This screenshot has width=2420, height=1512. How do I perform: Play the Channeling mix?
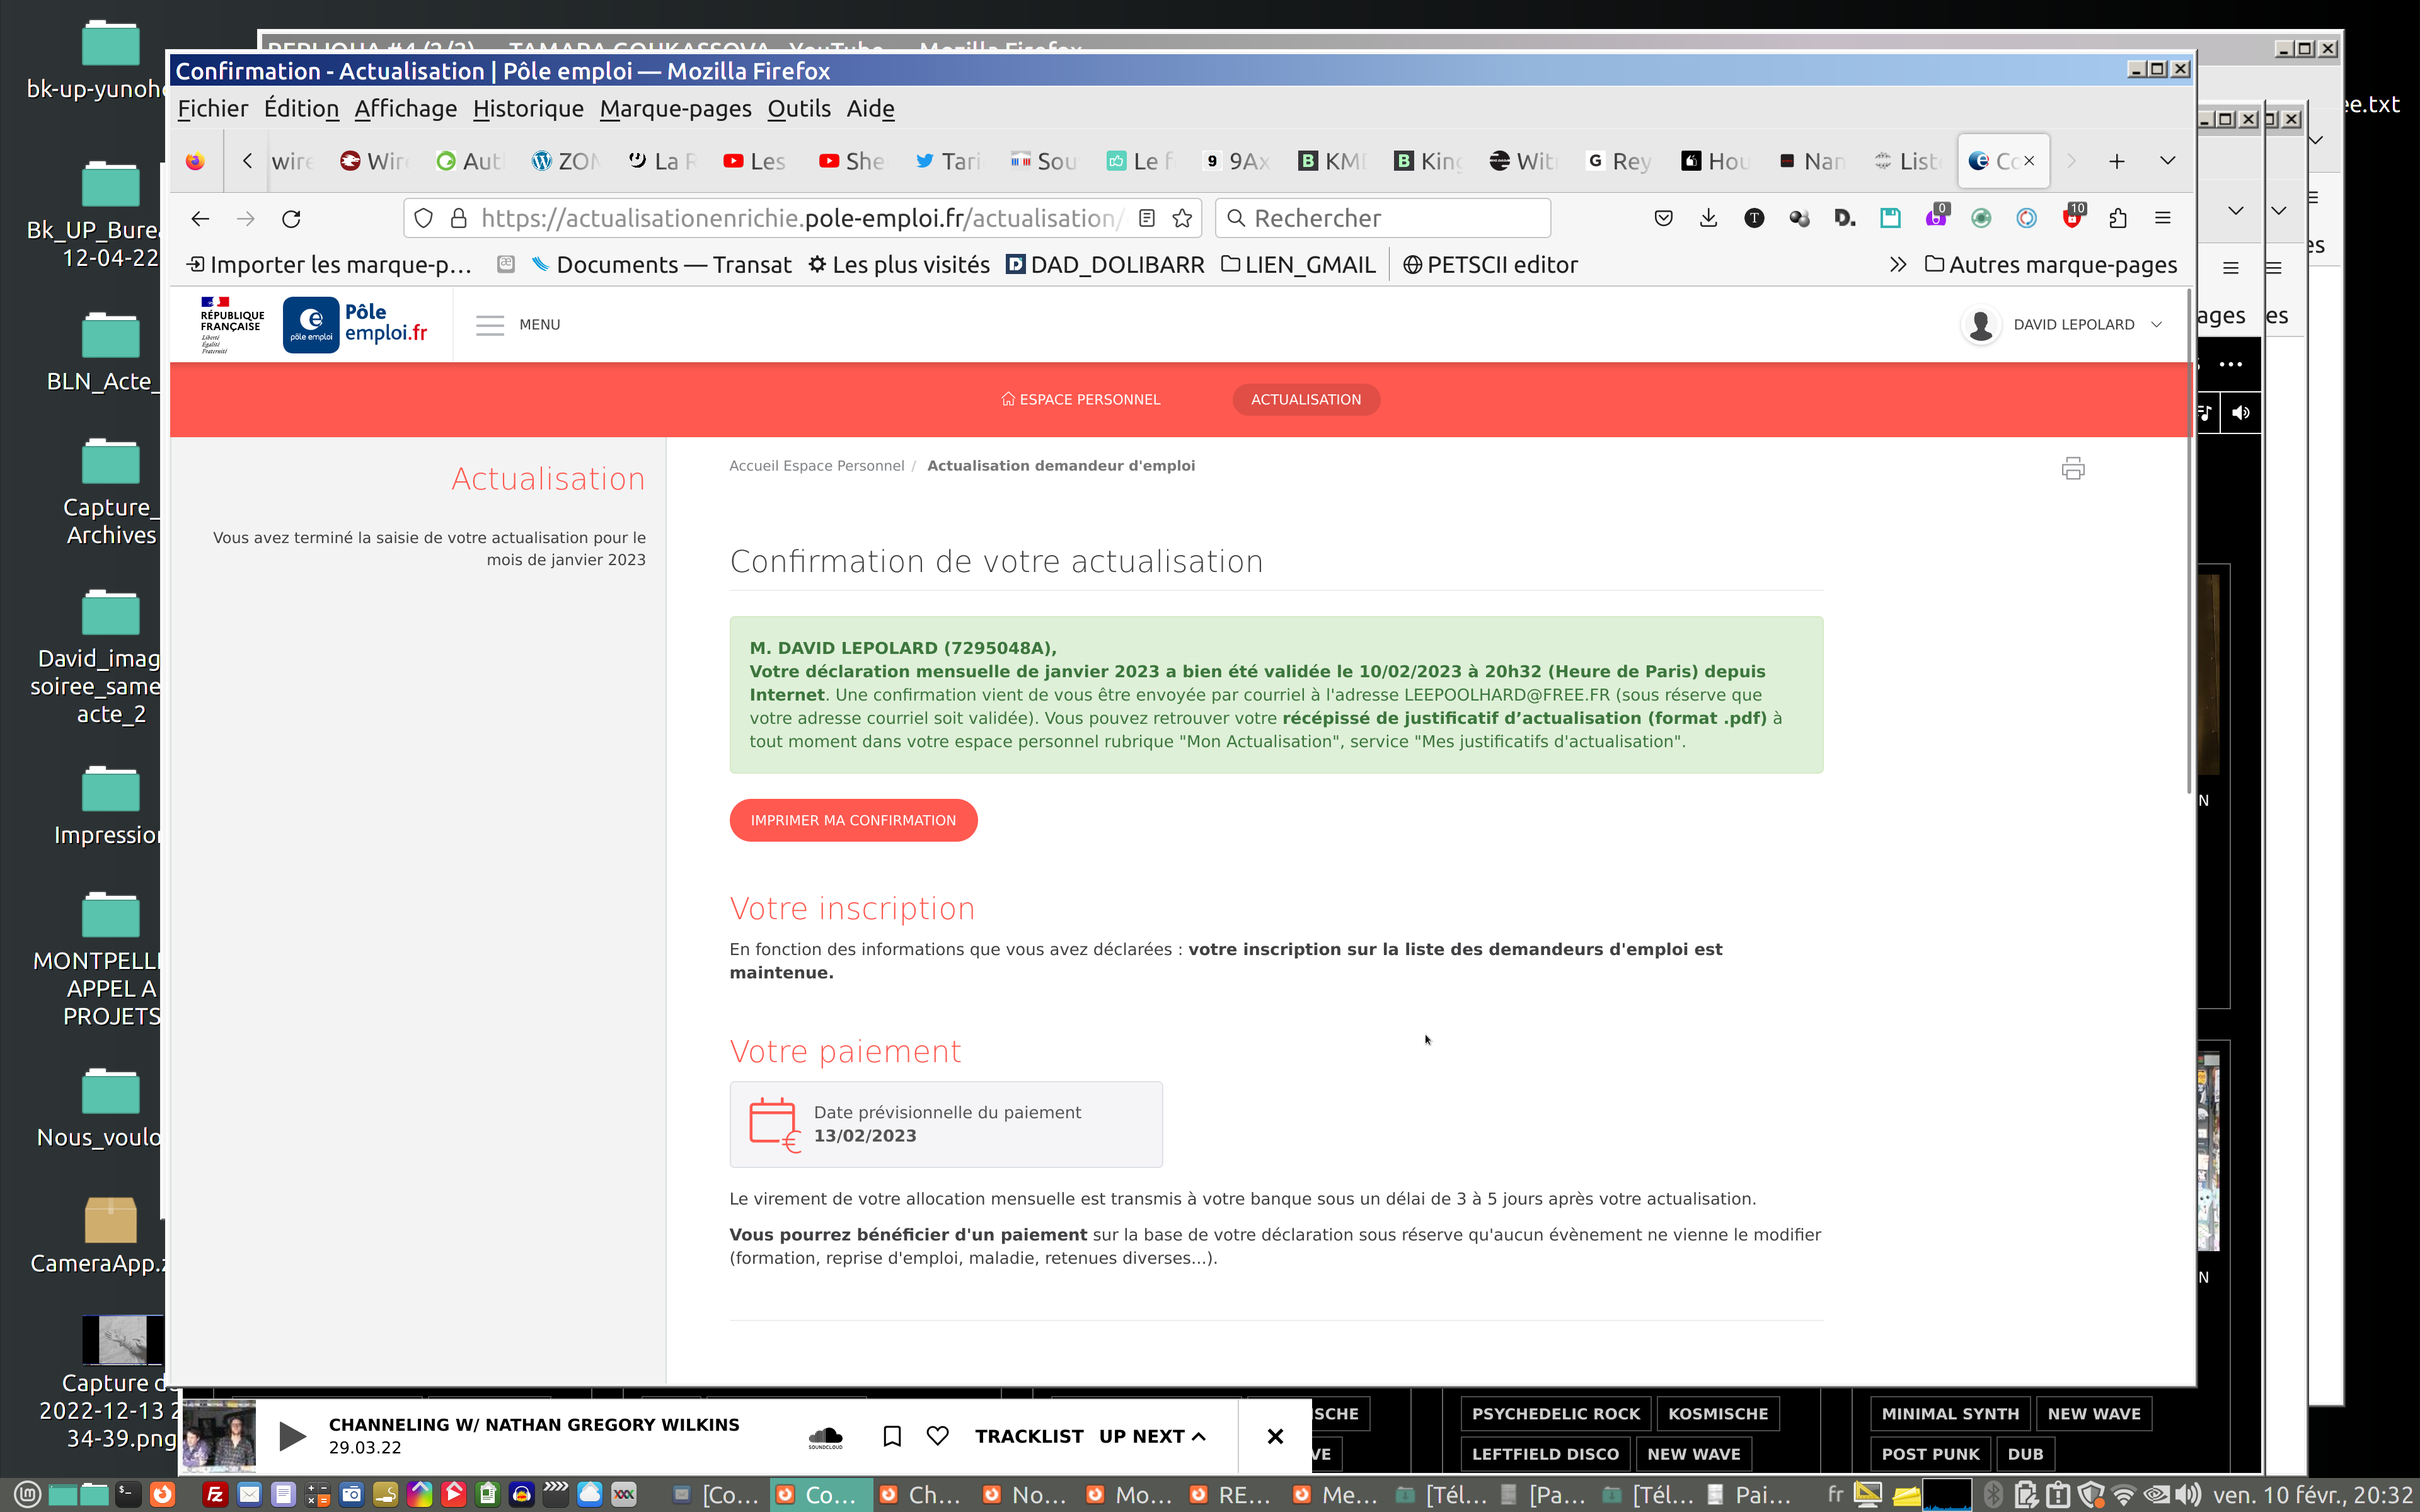pos(292,1436)
